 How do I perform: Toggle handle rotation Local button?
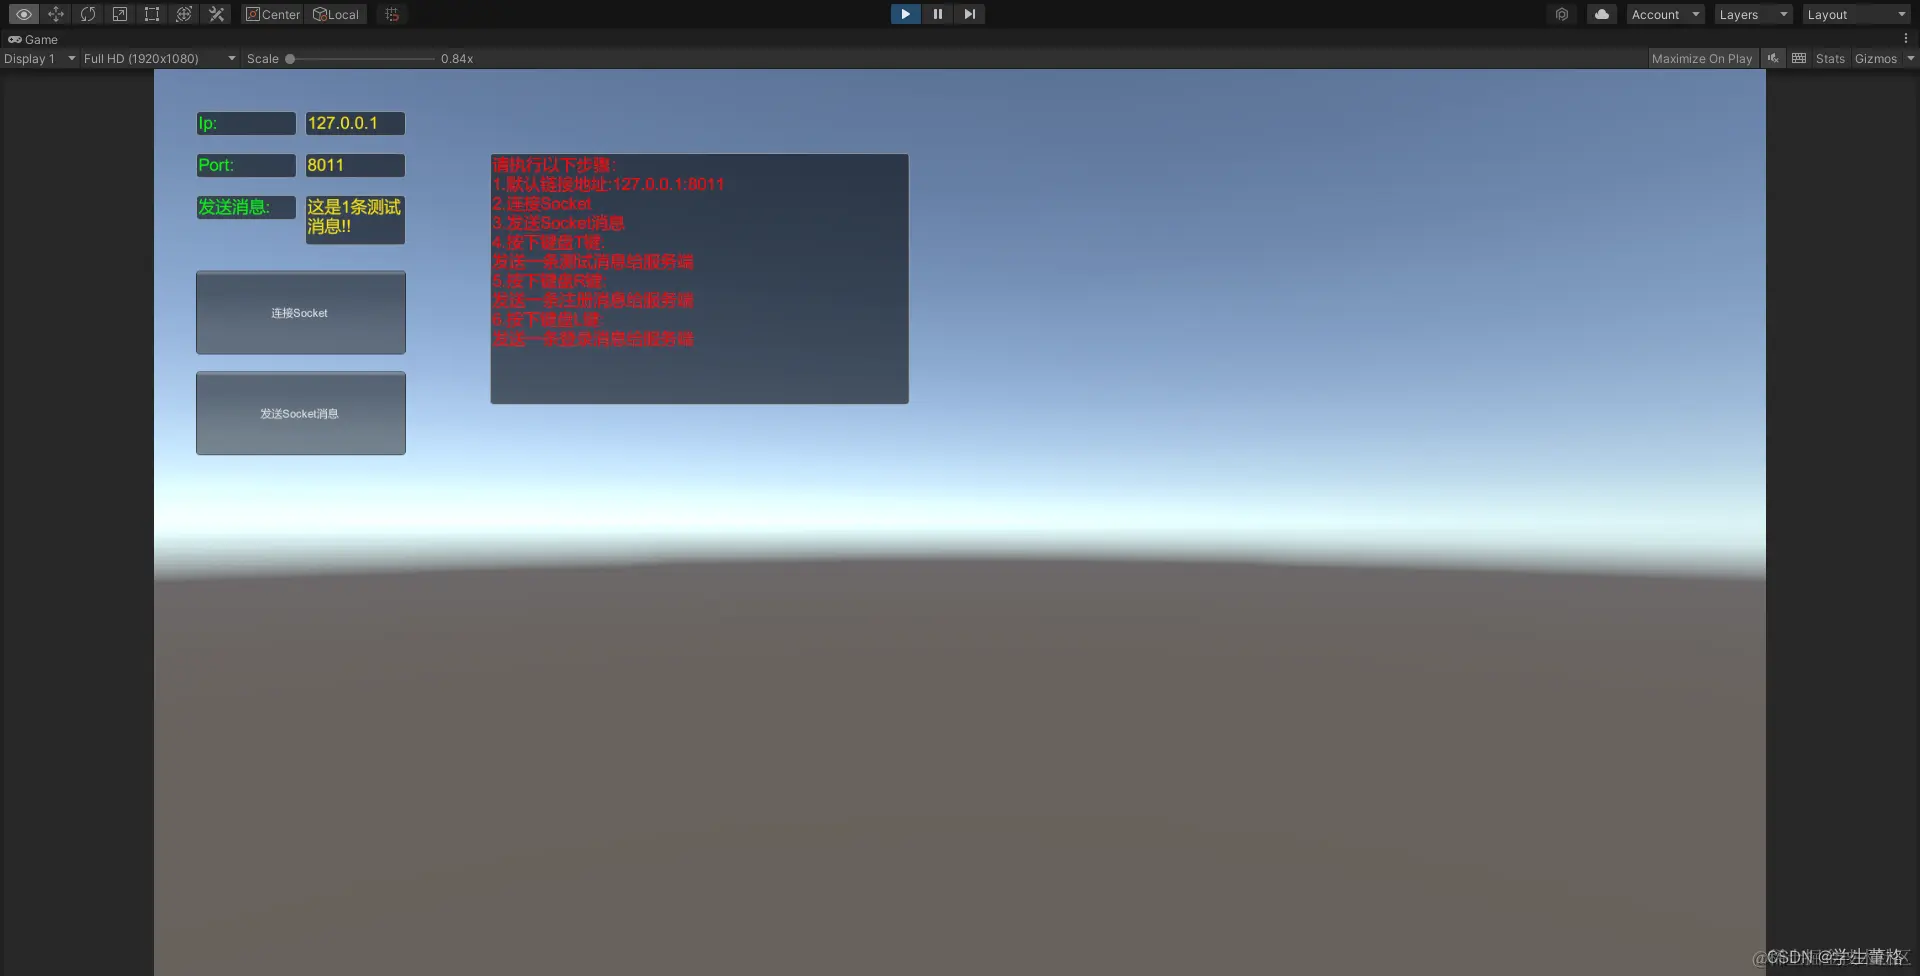[336, 14]
